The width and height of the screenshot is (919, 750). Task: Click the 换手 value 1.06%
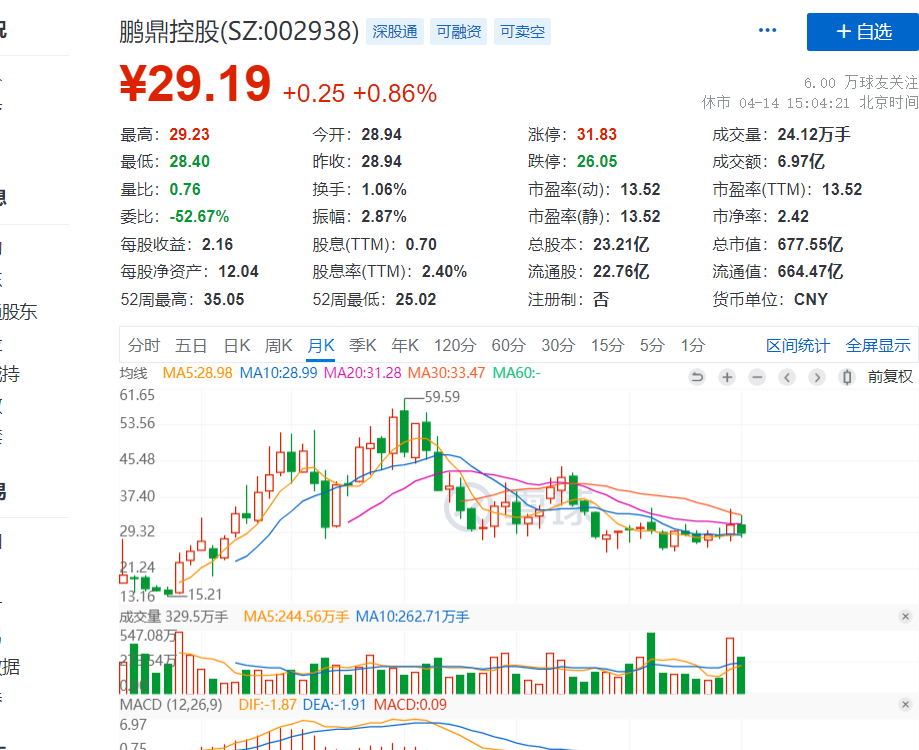(384, 189)
